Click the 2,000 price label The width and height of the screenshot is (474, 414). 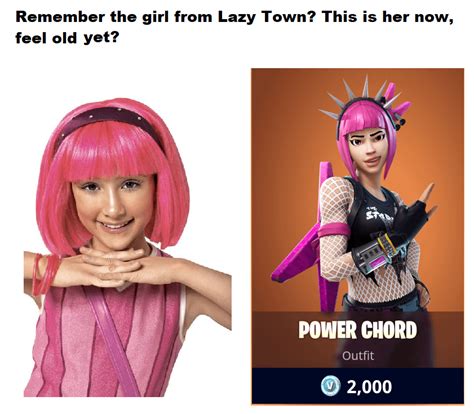(369, 387)
